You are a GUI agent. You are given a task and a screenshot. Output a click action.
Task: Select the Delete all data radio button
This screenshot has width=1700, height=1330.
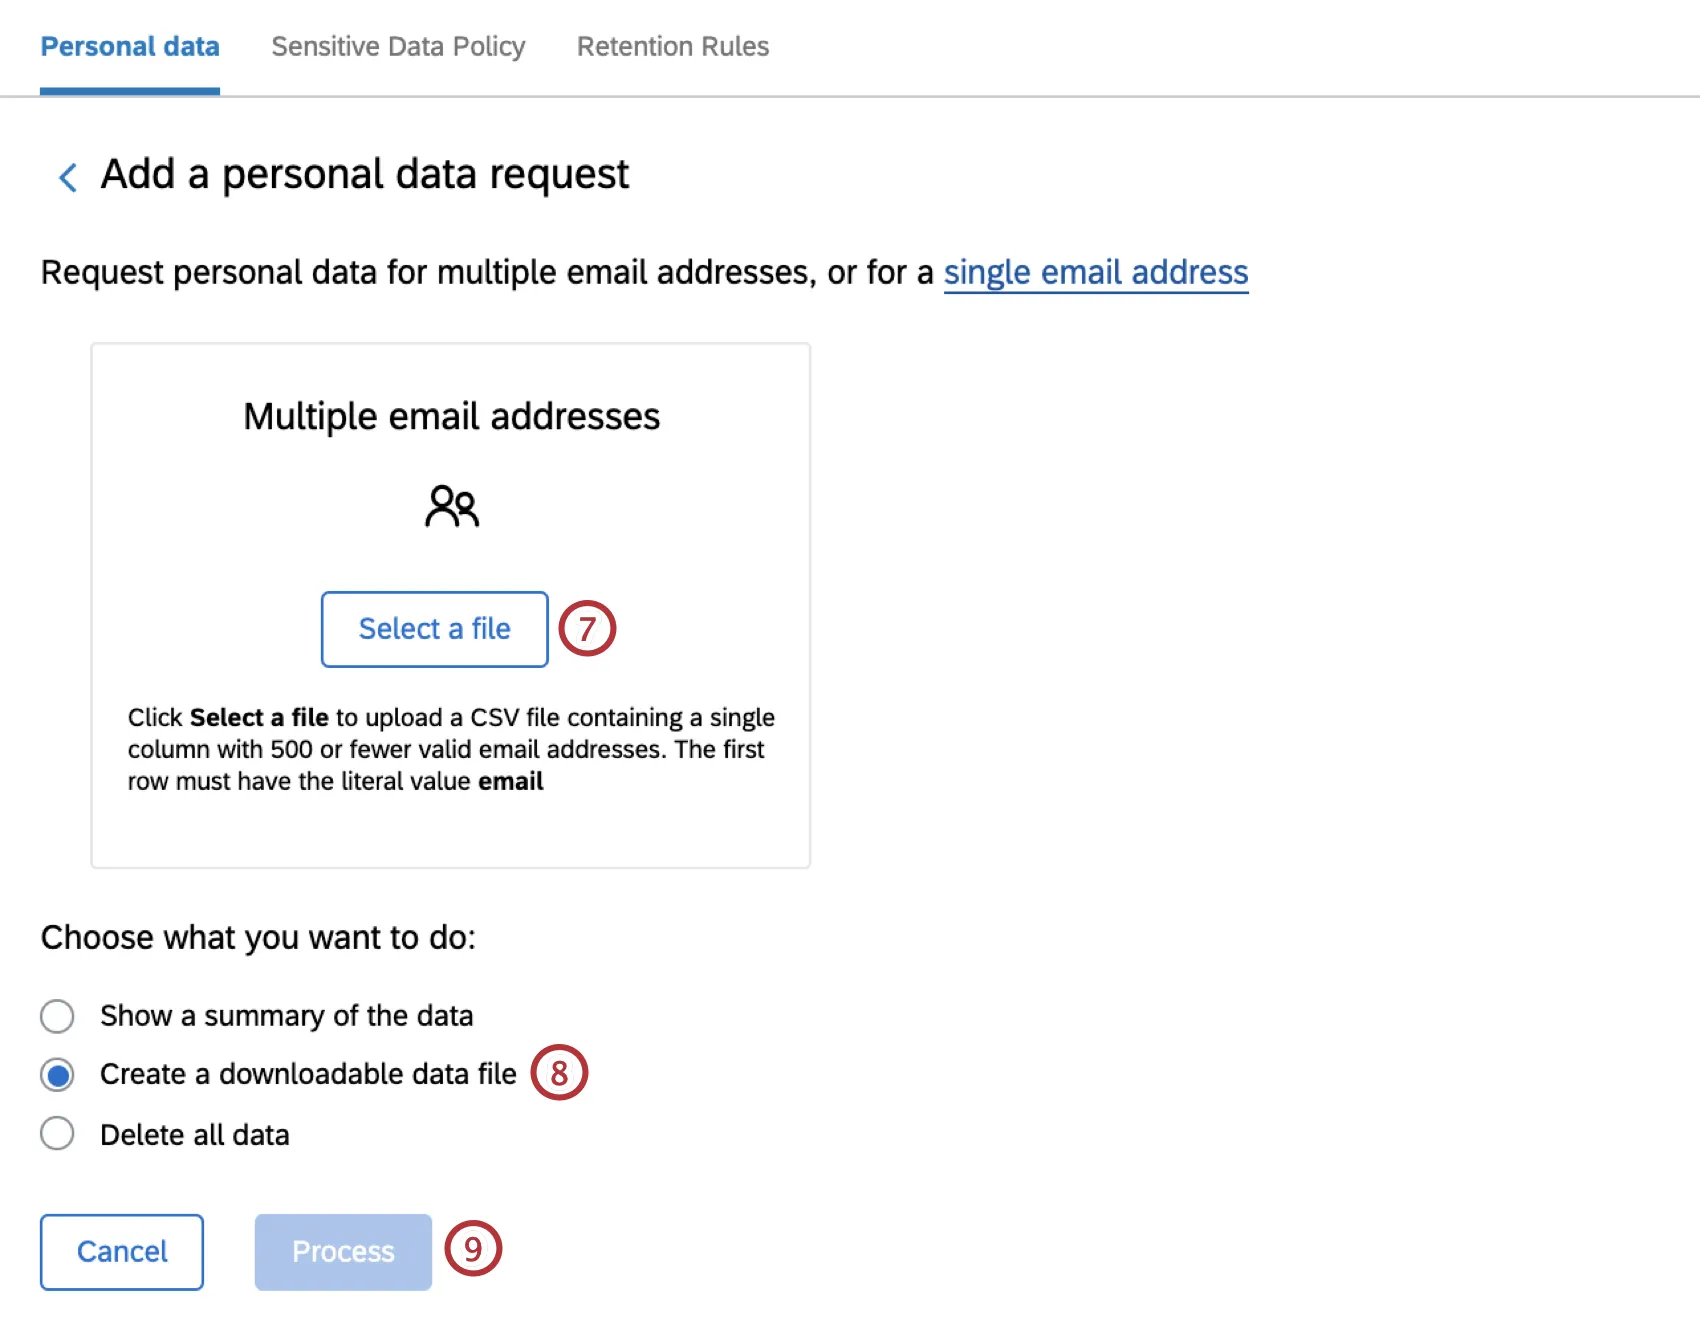(x=57, y=1134)
